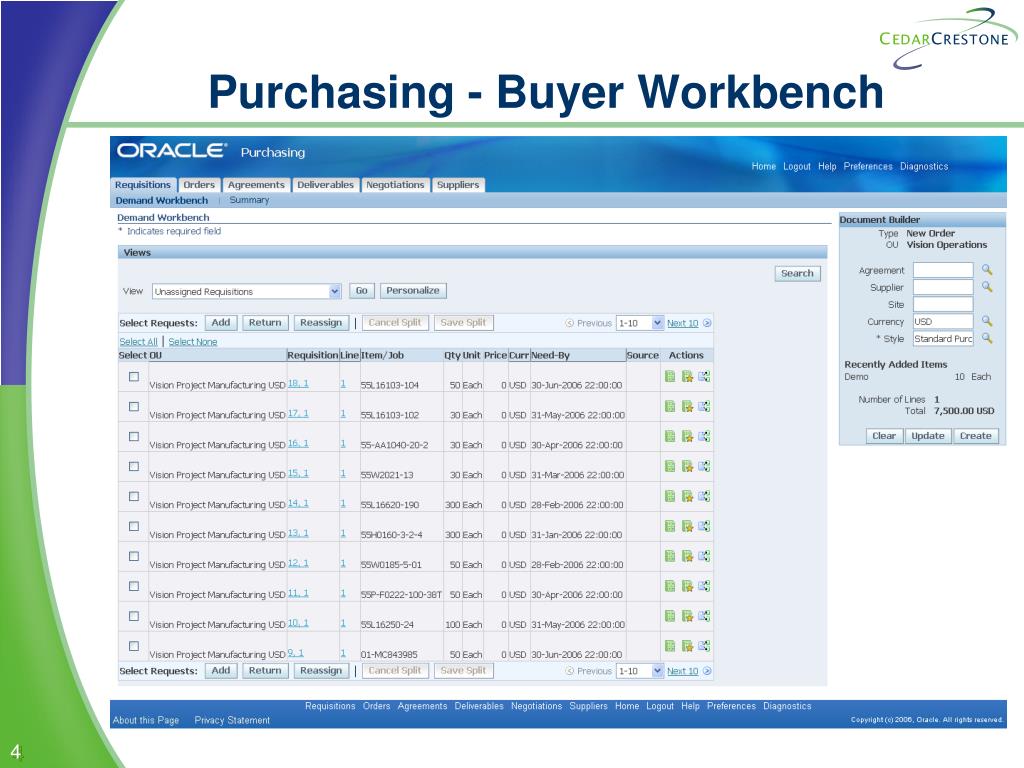The width and height of the screenshot is (1024, 768).
Task: Click the Search button
Action: [797, 274]
